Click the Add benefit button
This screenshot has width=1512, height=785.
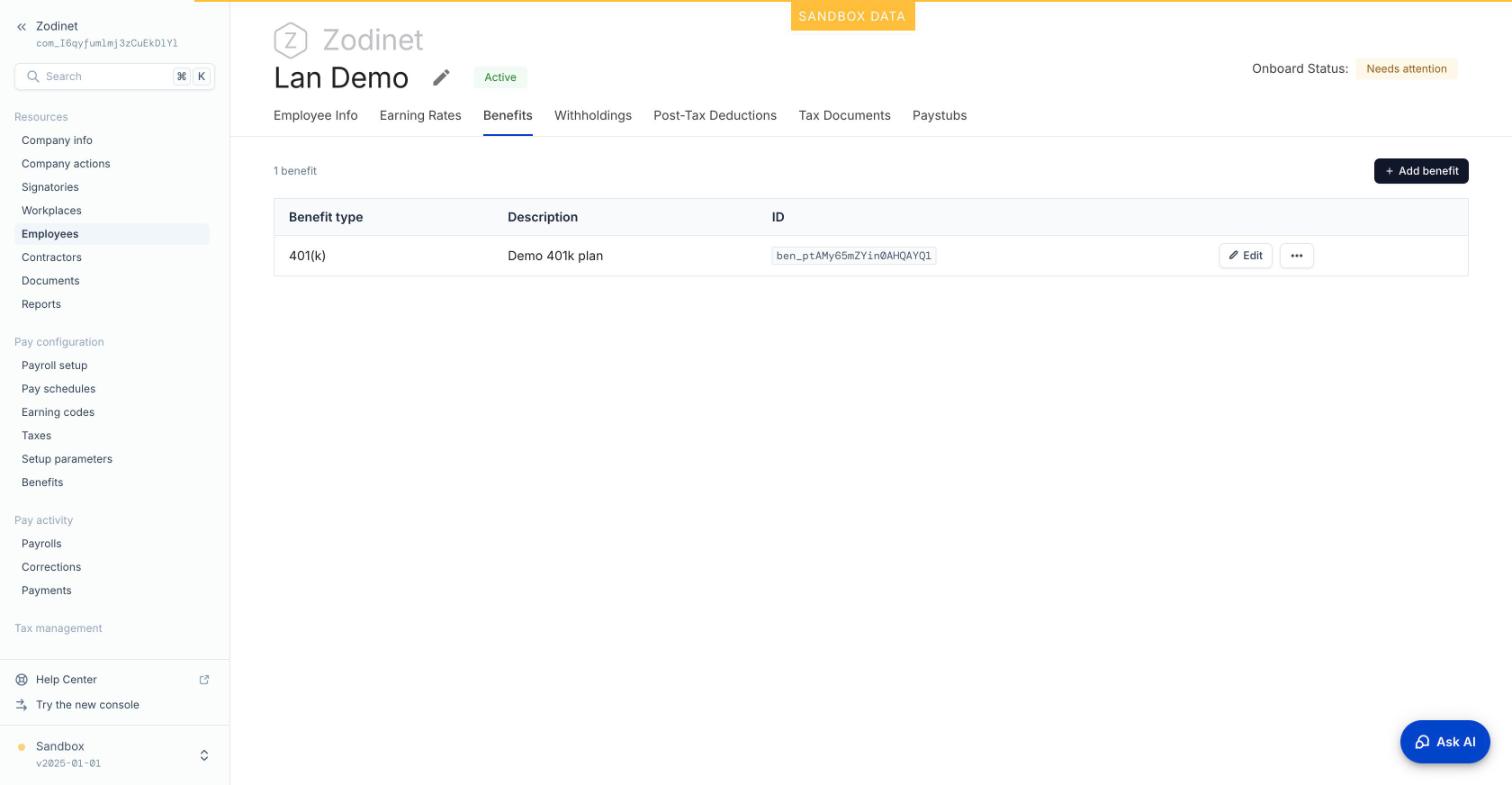pos(1421,171)
